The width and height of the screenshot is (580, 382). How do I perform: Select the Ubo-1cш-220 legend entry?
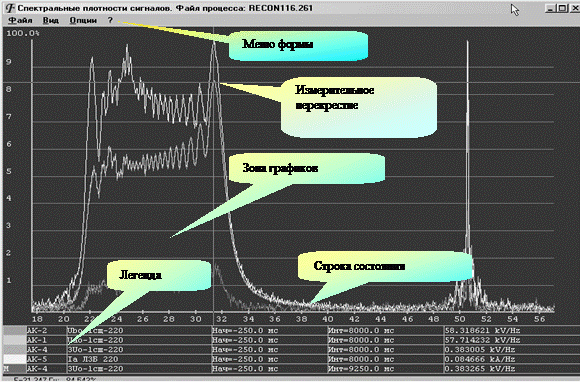click(95, 331)
